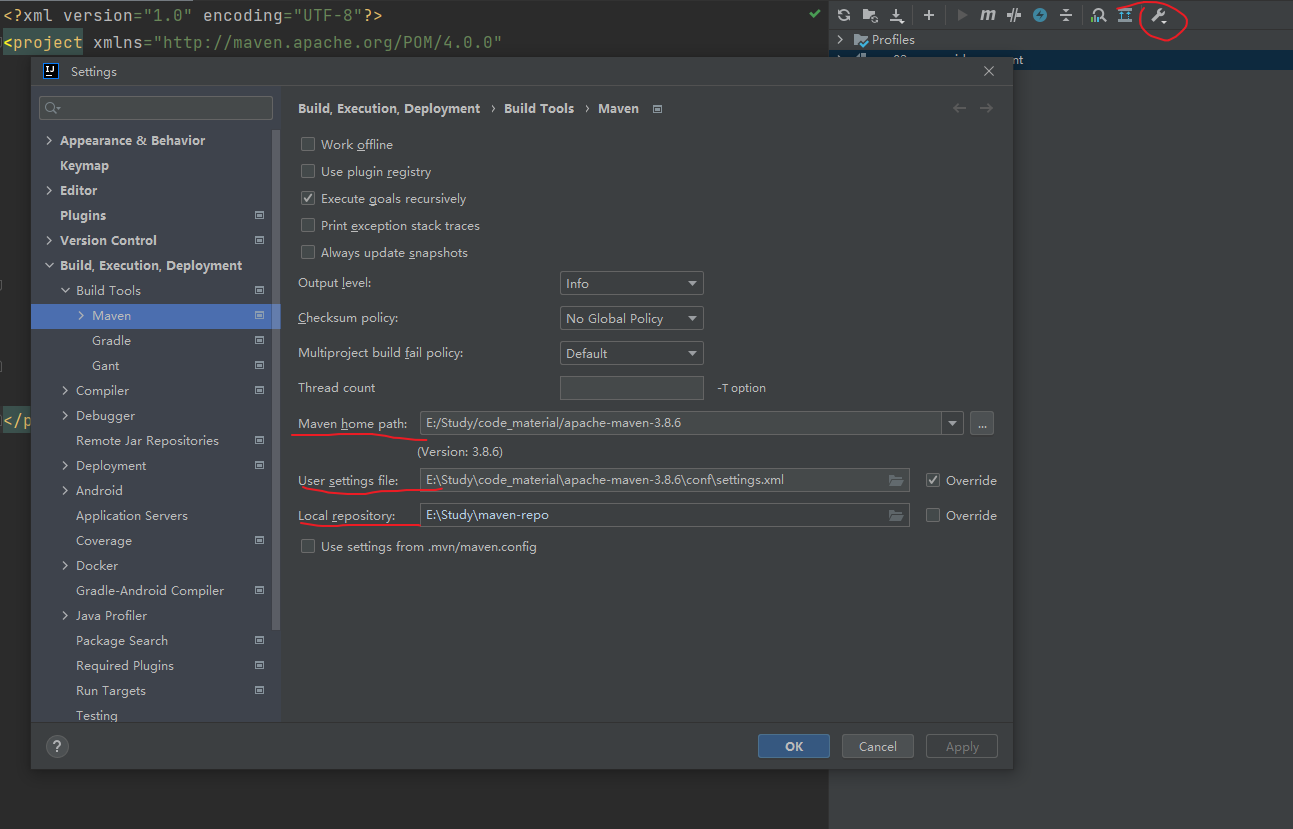This screenshot has height=829, width=1293.
Task: Uncheck Override for User settings file
Action: tap(933, 481)
